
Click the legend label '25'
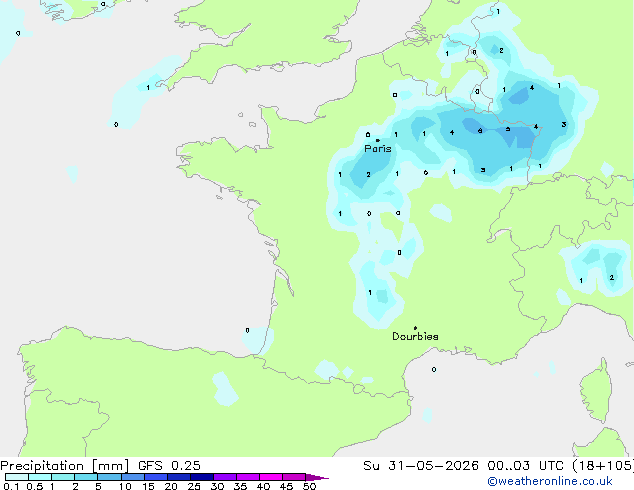point(194,486)
